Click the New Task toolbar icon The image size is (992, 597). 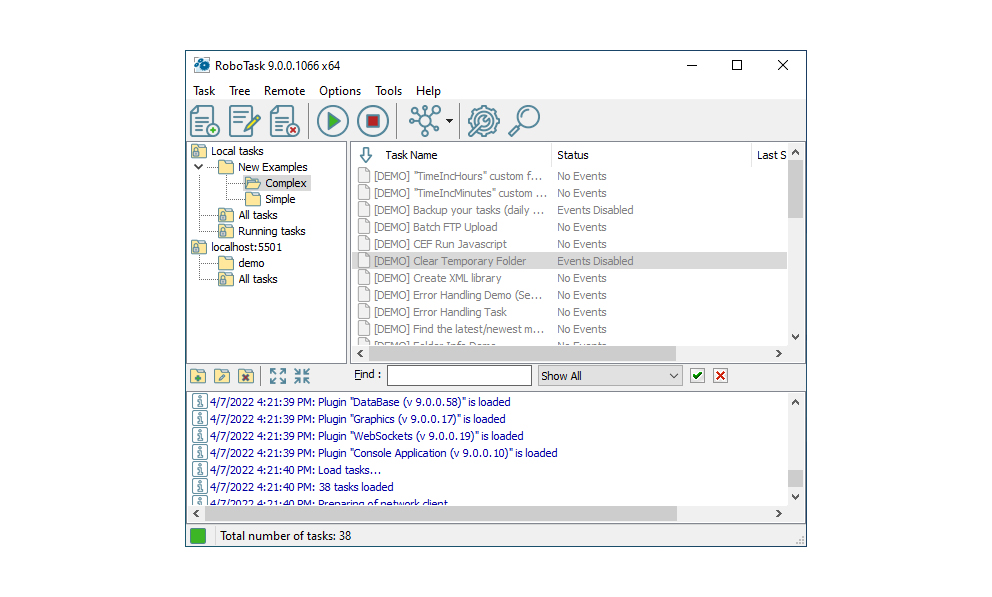[205, 121]
